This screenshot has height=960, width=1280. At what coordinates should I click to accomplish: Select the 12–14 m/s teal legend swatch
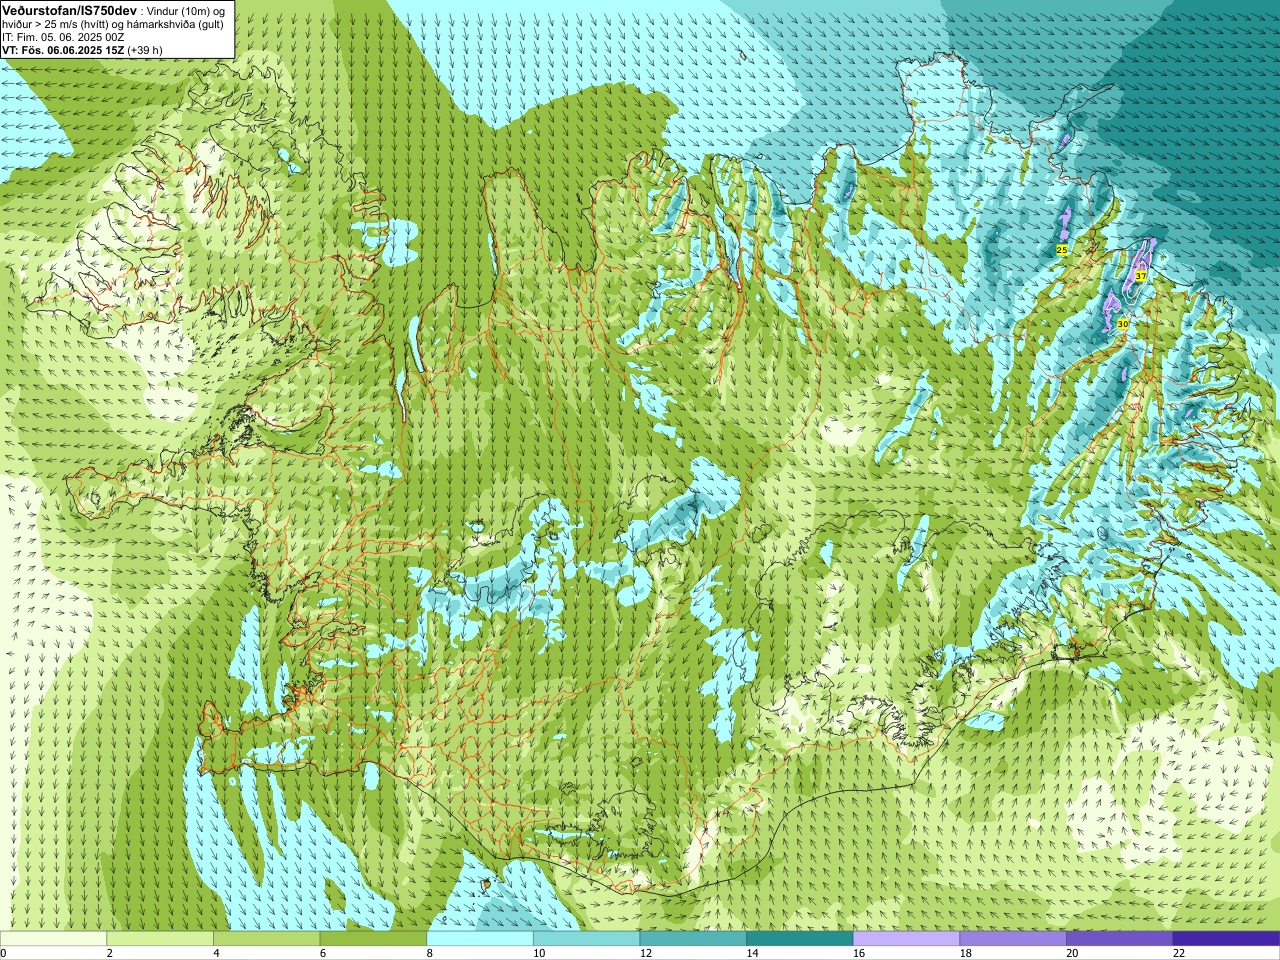693,938
